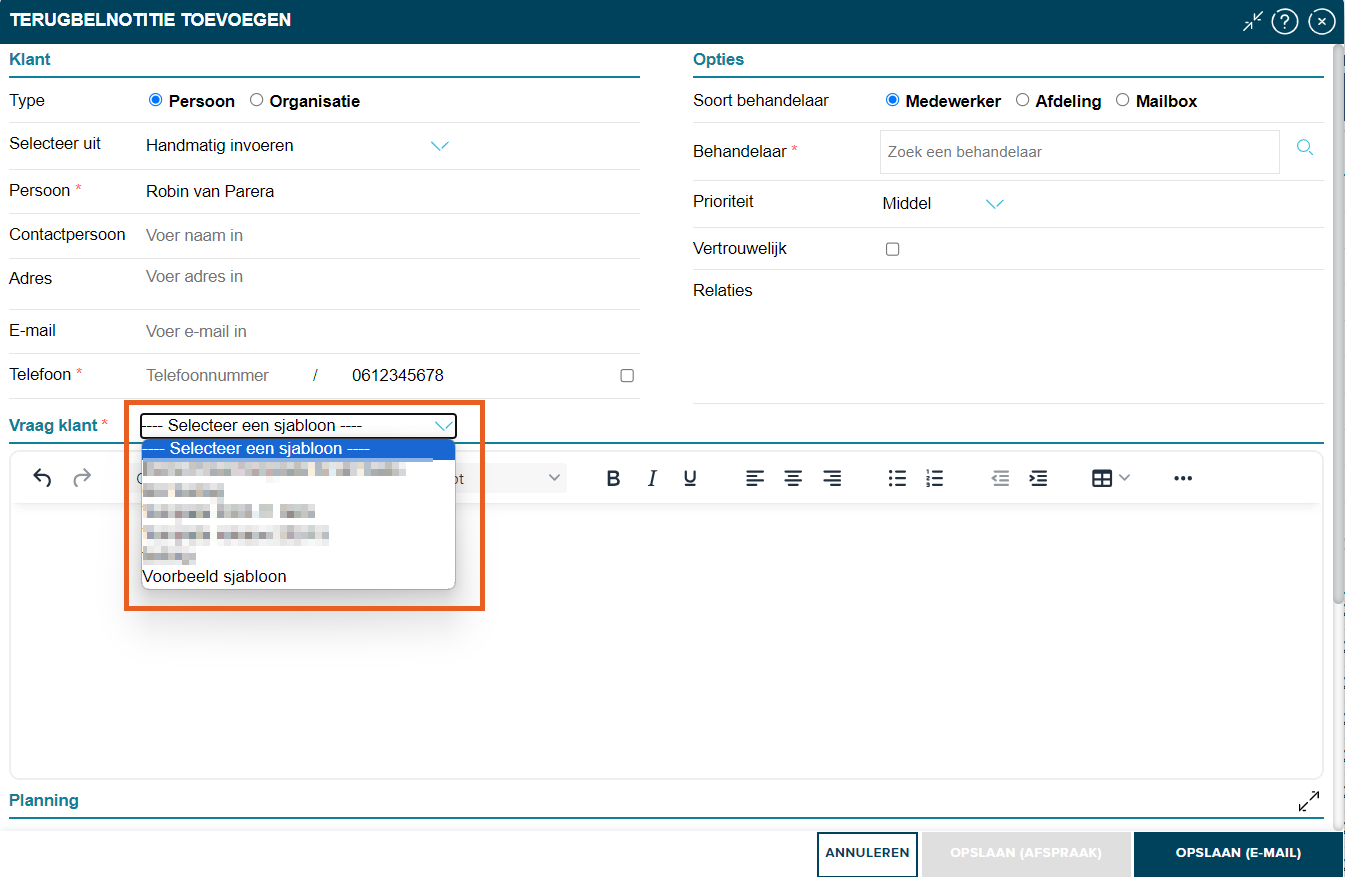The image size is (1345, 877).
Task: Click the Annuleren button
Action: 867,853
